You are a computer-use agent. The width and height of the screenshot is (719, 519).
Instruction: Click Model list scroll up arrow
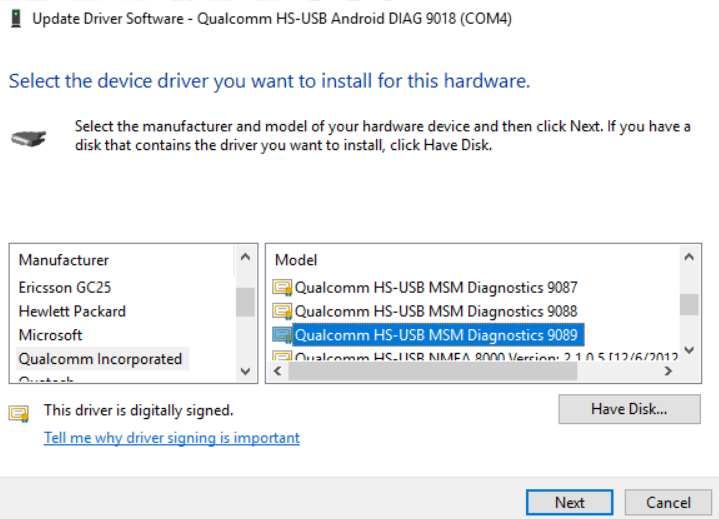pos(689,257)
